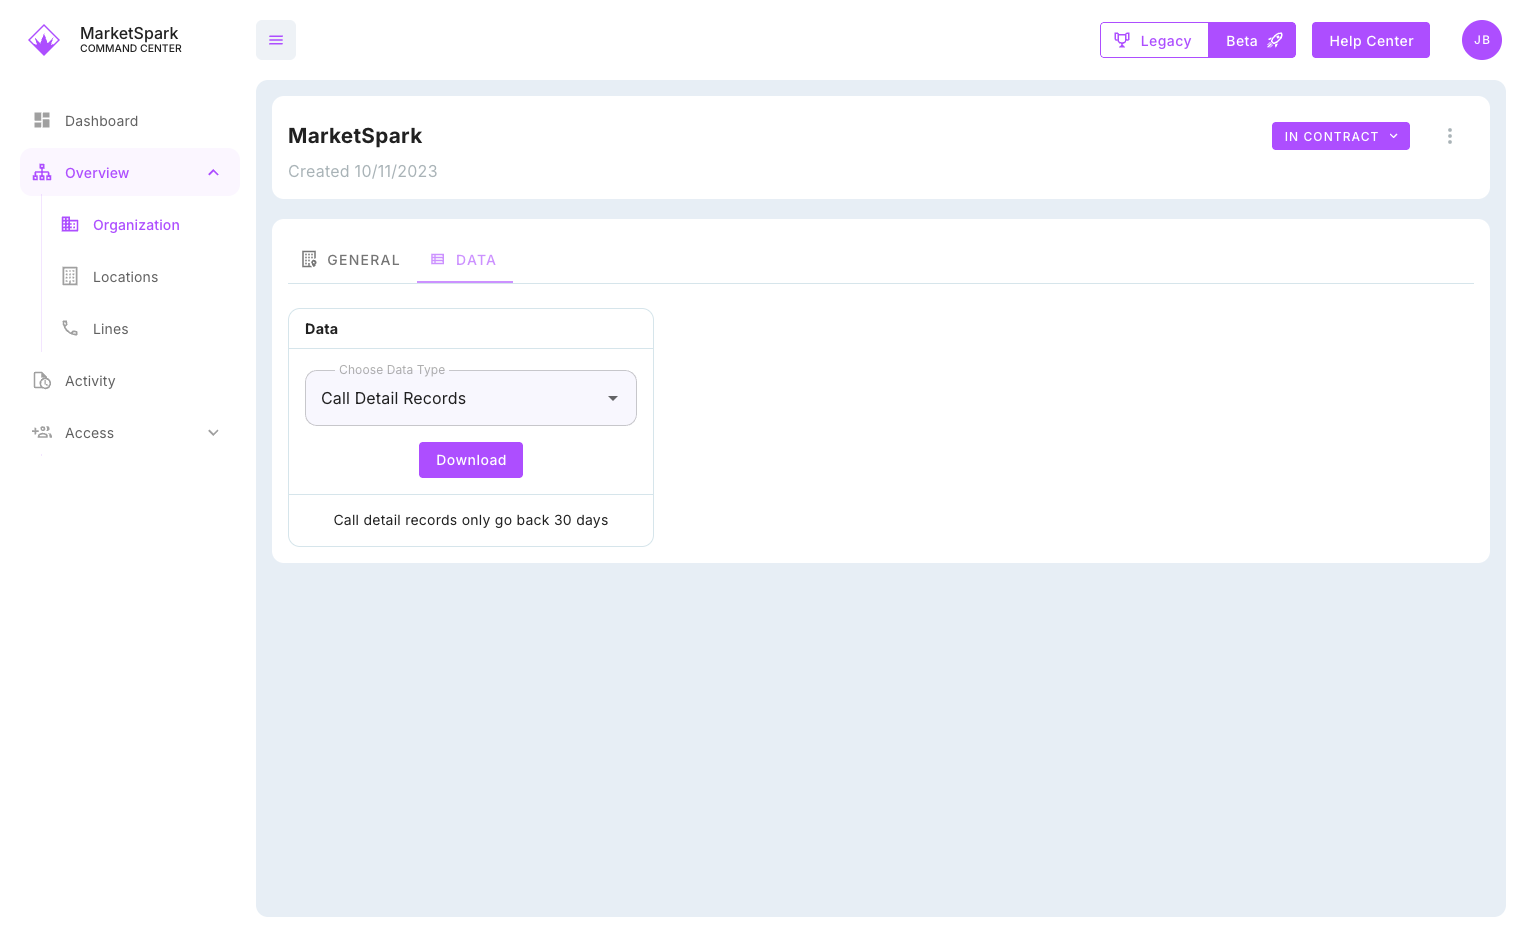Open the Choose Data Type dropdown
Image resolution: width=1526 pixels, height=937 pixels.
click(470, 398)
